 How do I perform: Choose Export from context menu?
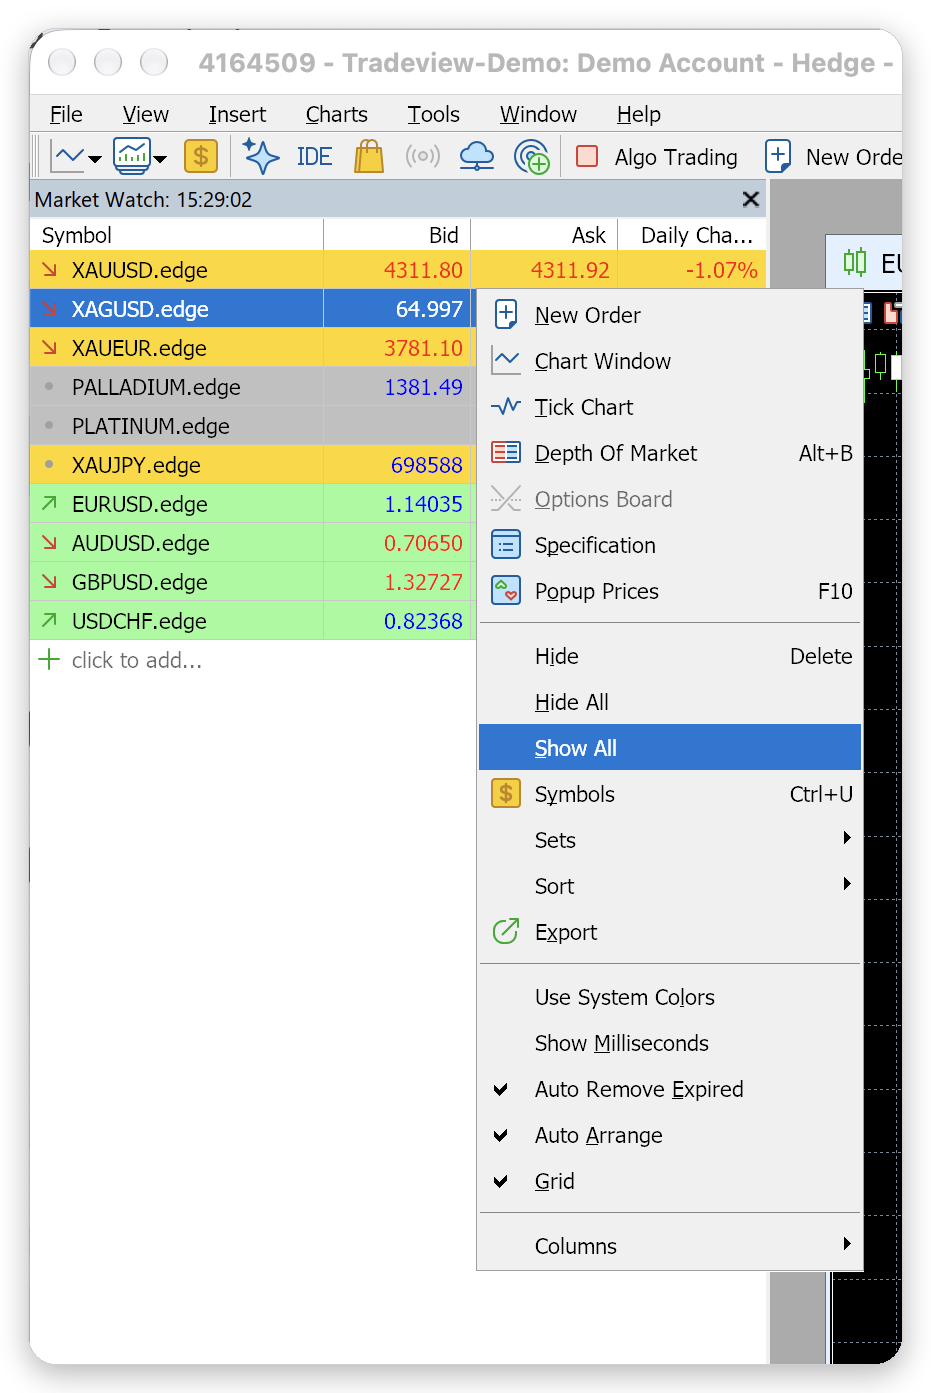[x=670, y=932]
